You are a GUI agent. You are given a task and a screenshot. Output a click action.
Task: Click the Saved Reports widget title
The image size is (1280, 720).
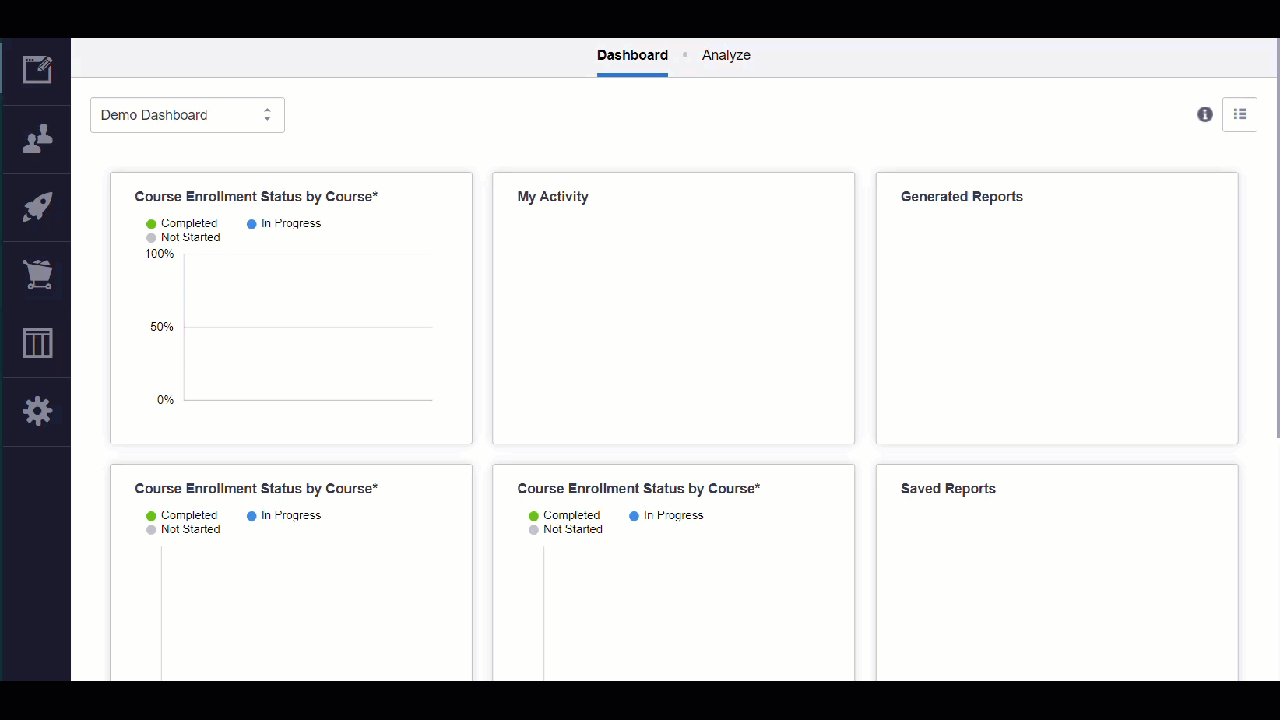tap(948, 488)
